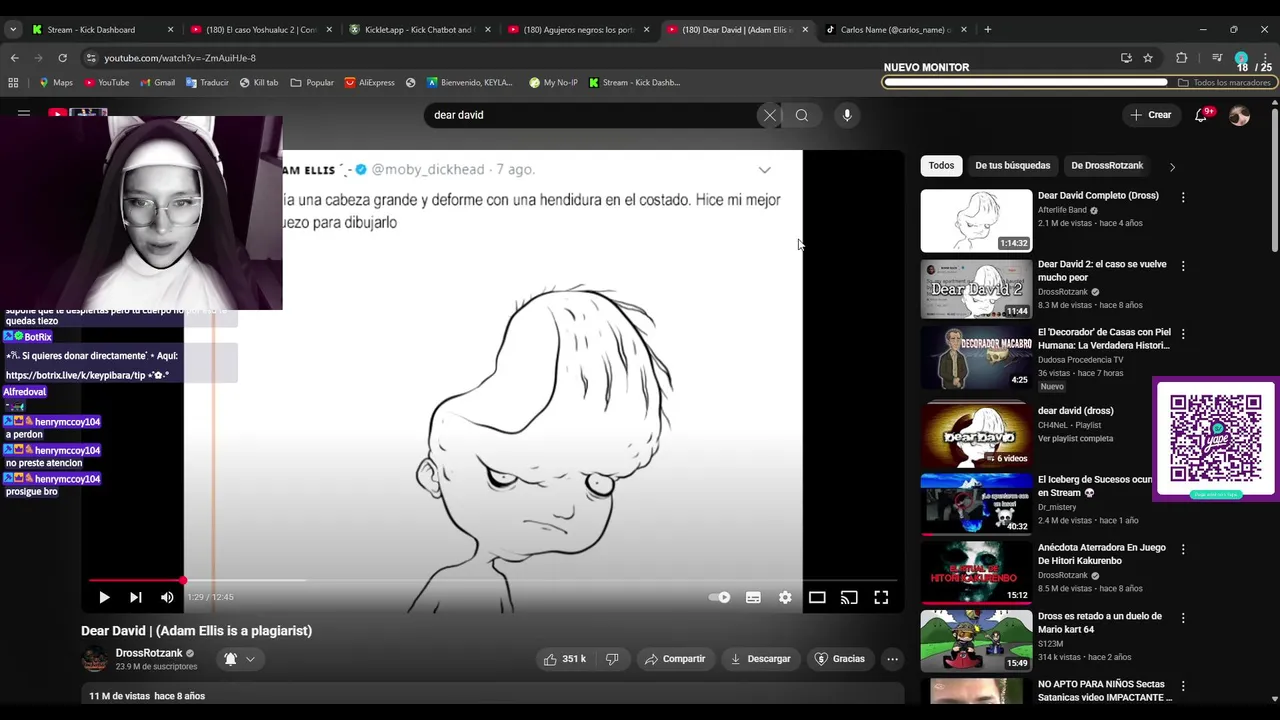Open options for 'NO APTO PARA NIÑOS'
This screenshot has width=1280, height=720.
(1183, 686)
